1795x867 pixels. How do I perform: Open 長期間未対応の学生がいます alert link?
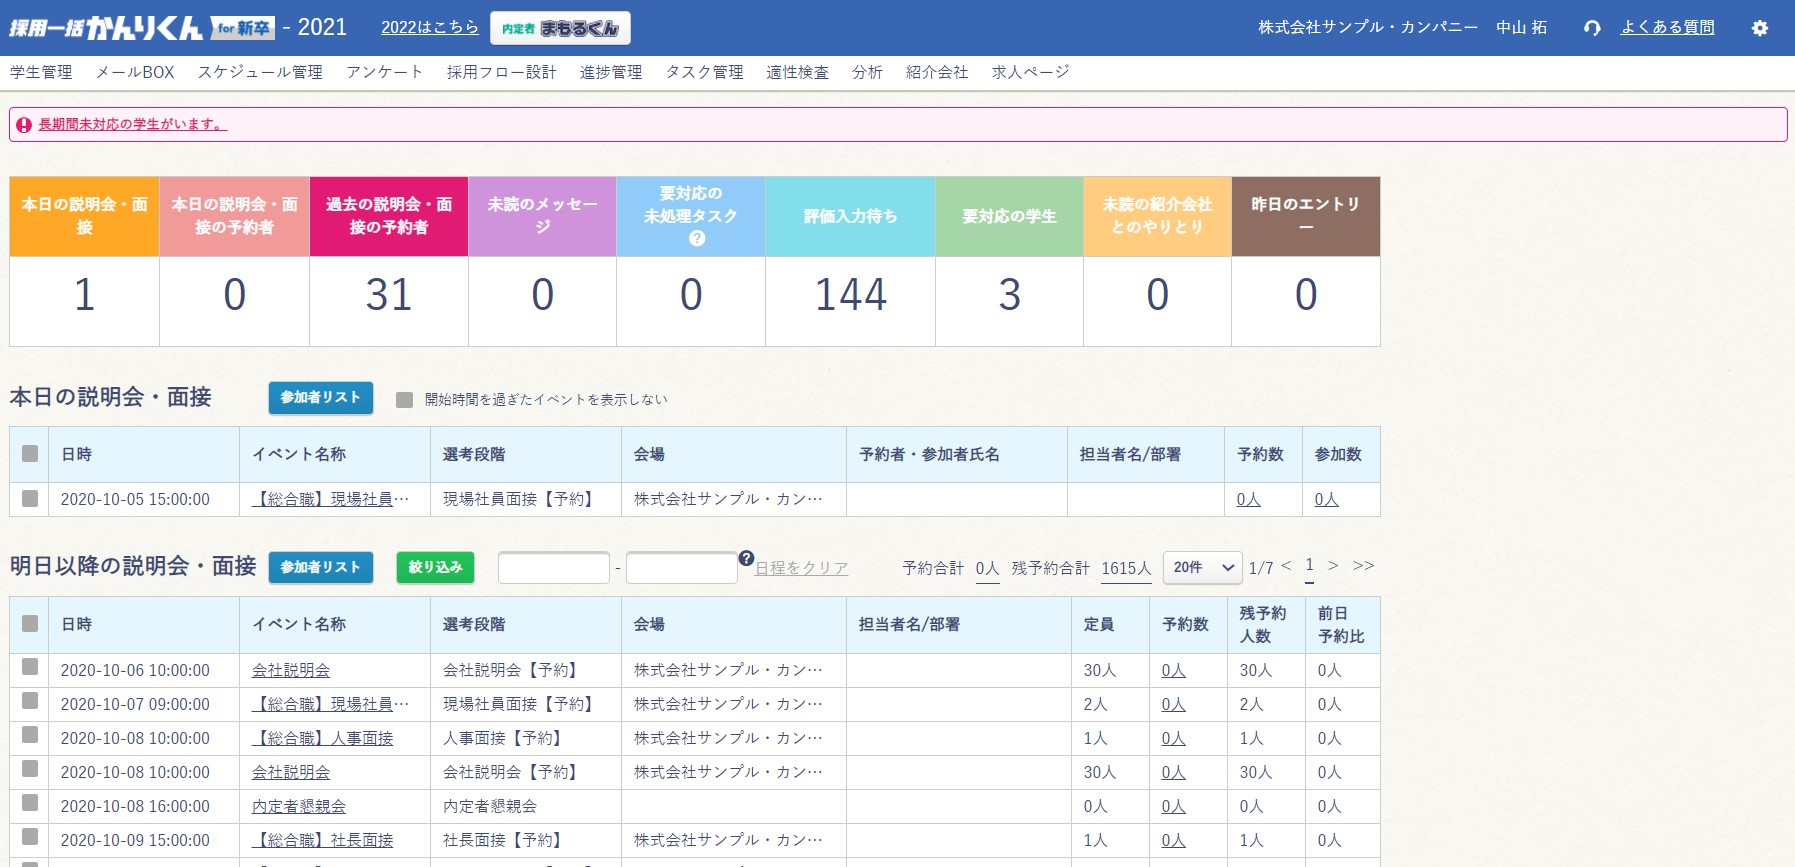(x=133, y=125)
